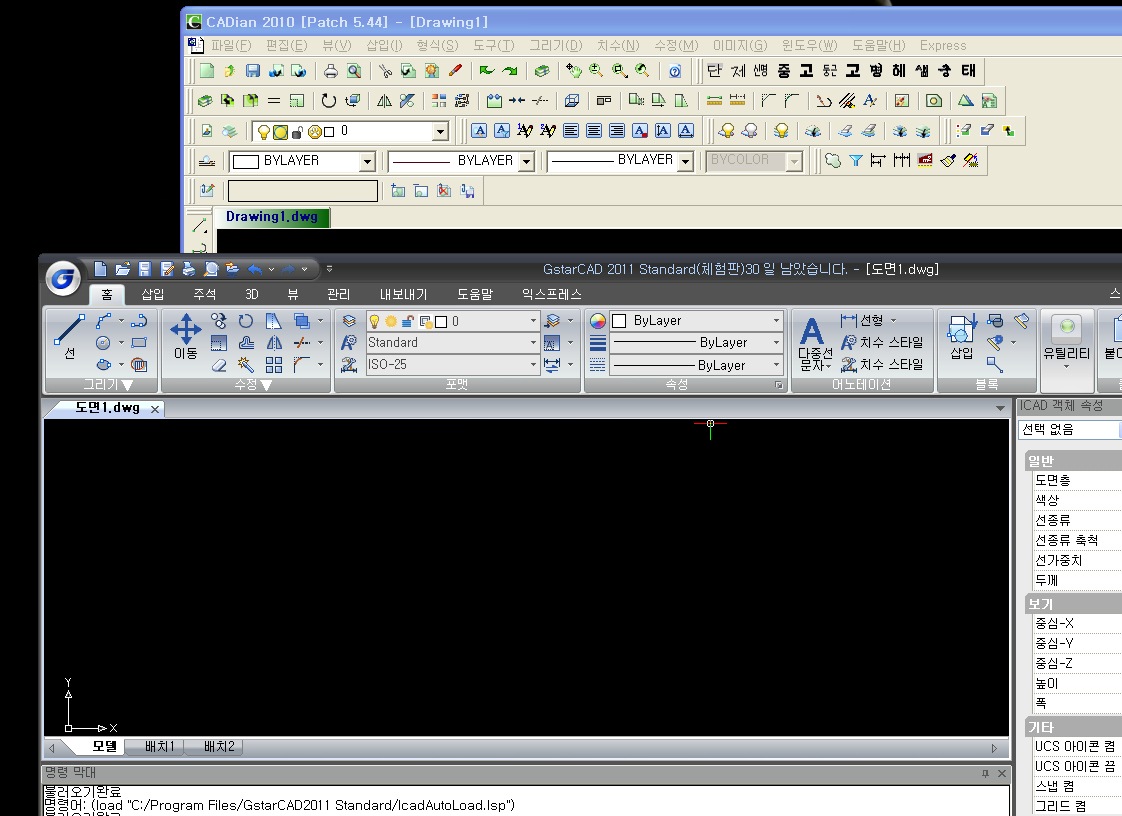Click the Pan hand icon in CADian
This screenshot has width=1122, height=816.
(x=573, y=70)
